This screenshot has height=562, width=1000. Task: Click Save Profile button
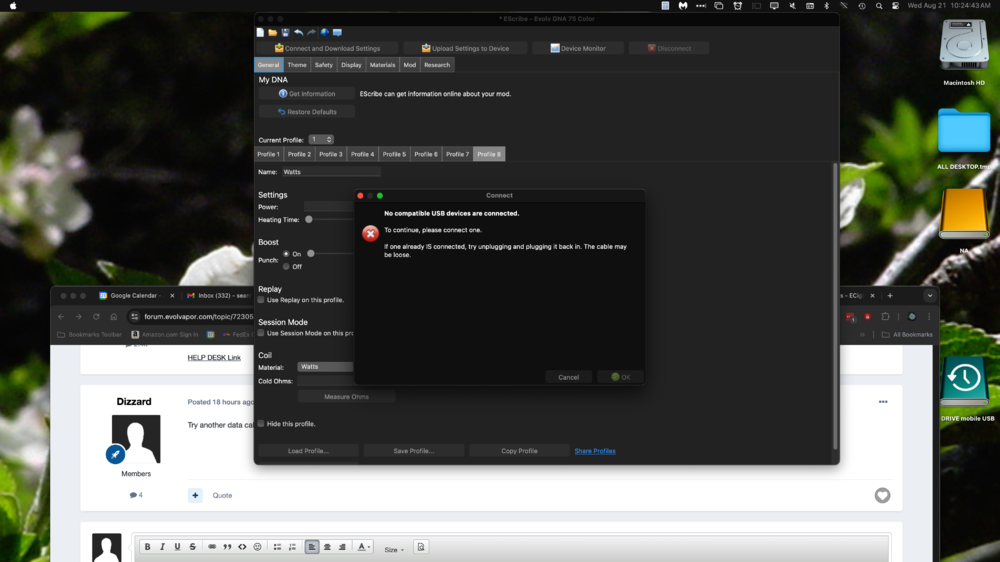pos(413,451)
